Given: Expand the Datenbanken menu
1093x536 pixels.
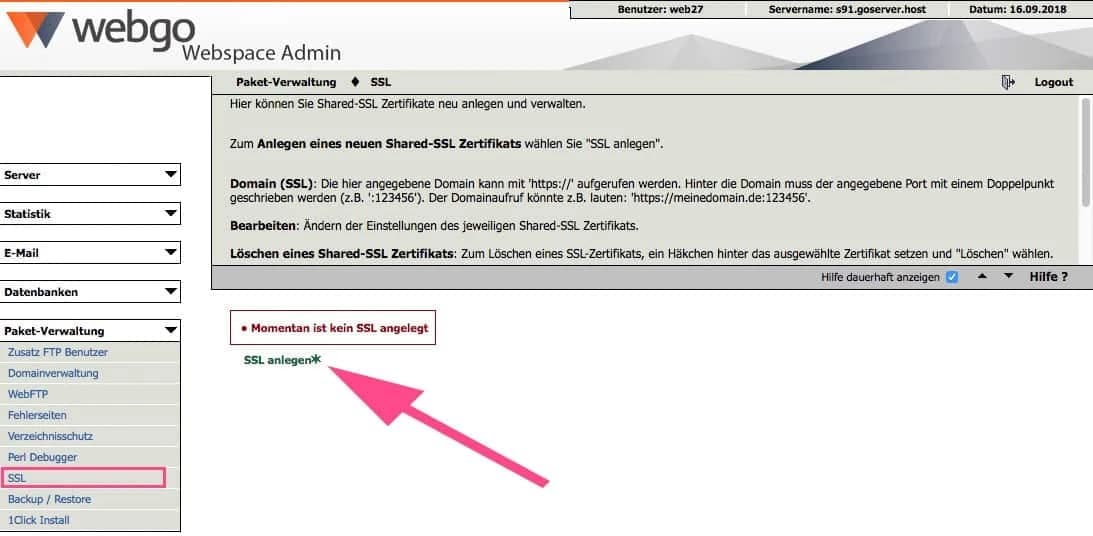Looking at the screenshot, I should pos(91,292).
